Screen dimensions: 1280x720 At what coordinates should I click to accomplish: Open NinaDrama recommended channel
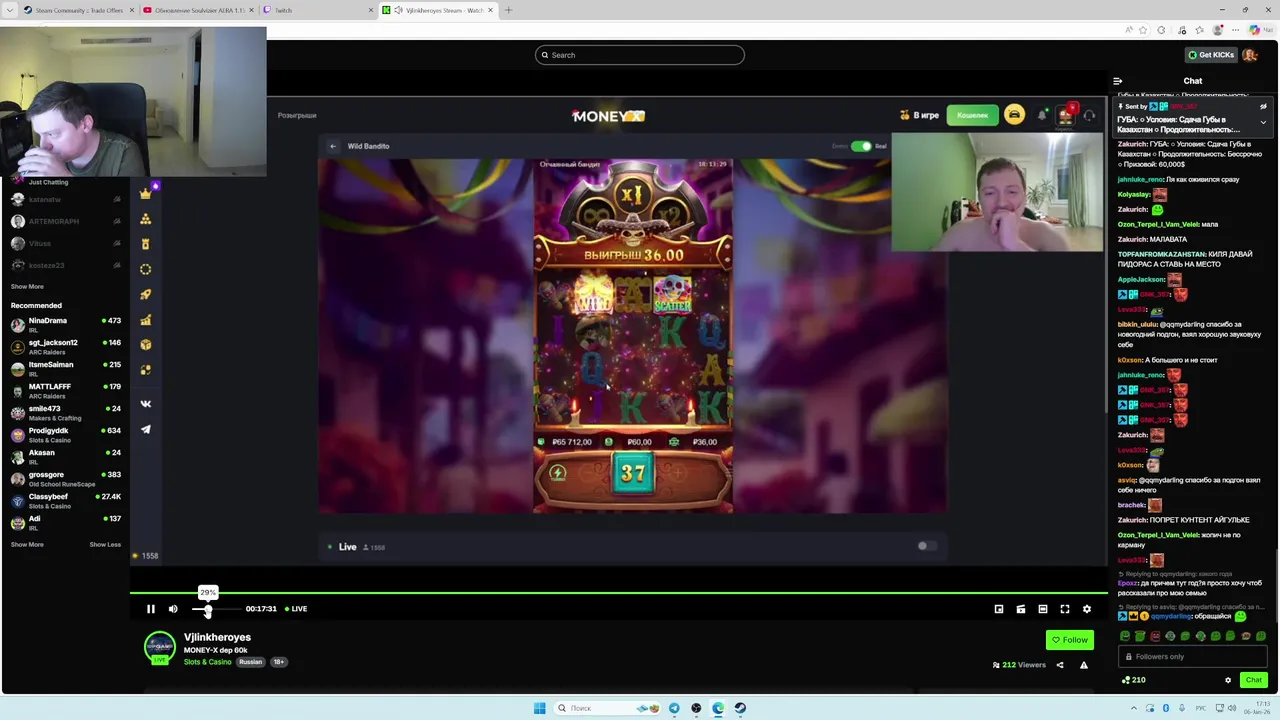coord(65,324)
